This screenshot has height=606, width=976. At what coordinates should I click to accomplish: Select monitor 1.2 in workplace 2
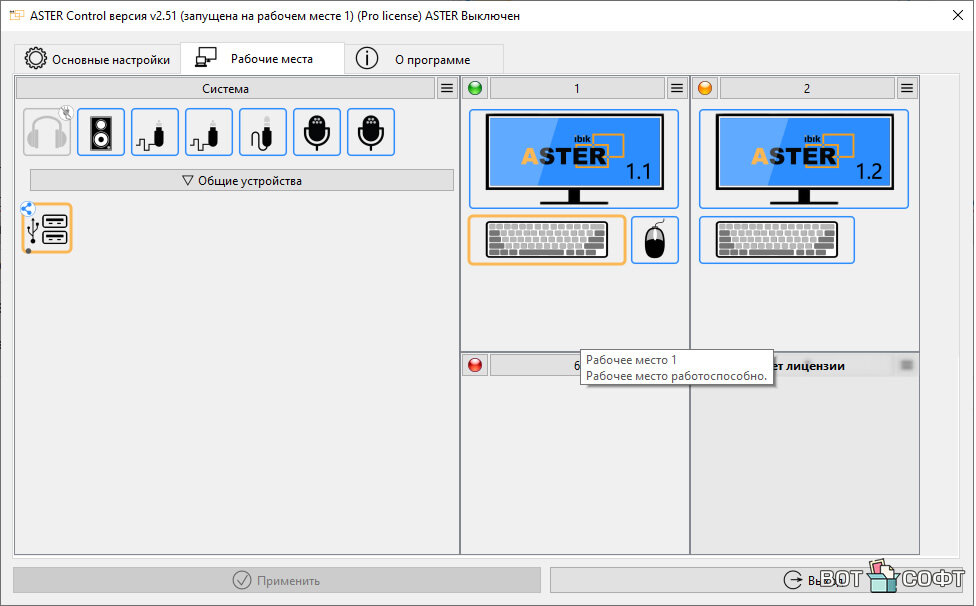(803, 158)
